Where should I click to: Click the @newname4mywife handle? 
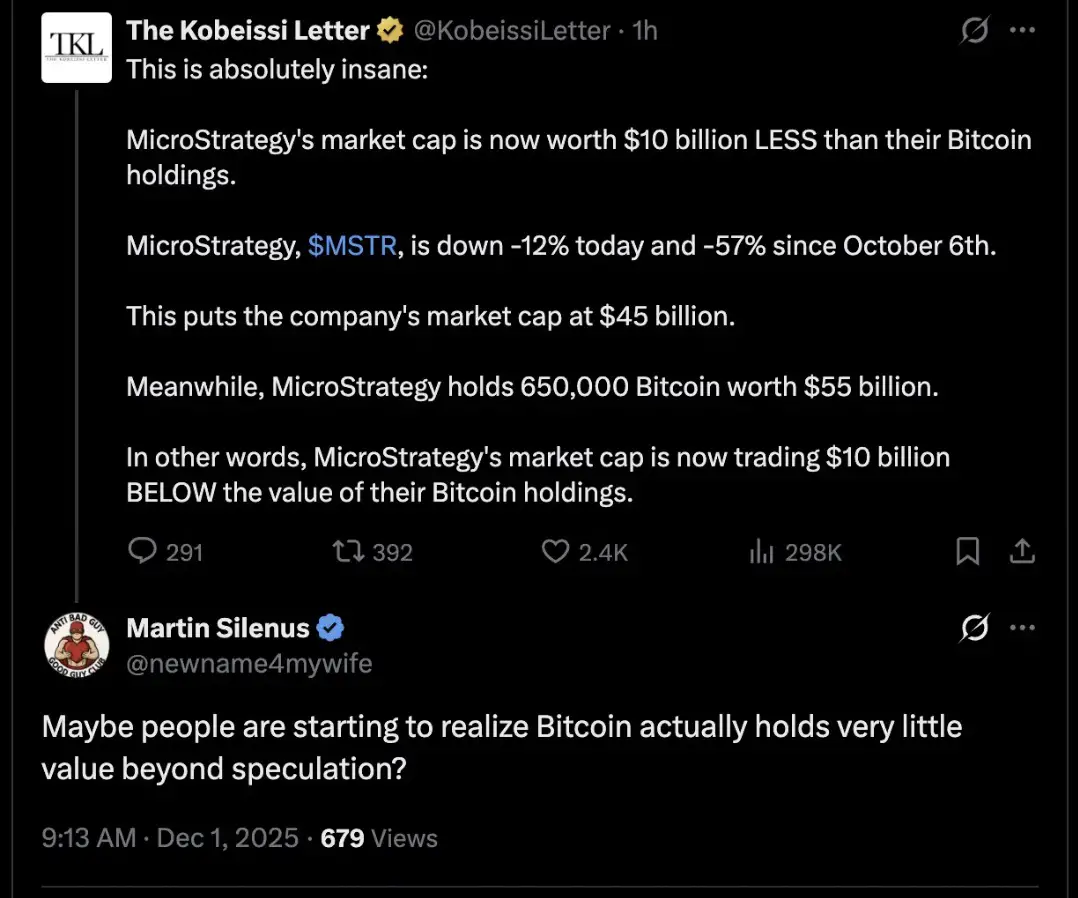point(249,663)
